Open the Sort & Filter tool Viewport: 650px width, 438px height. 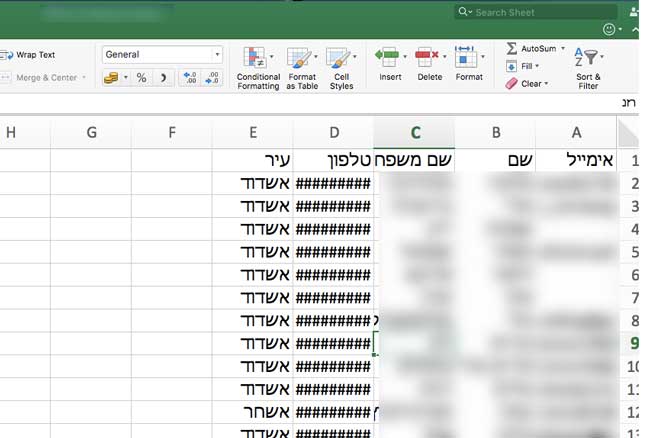tap(588, 67)
